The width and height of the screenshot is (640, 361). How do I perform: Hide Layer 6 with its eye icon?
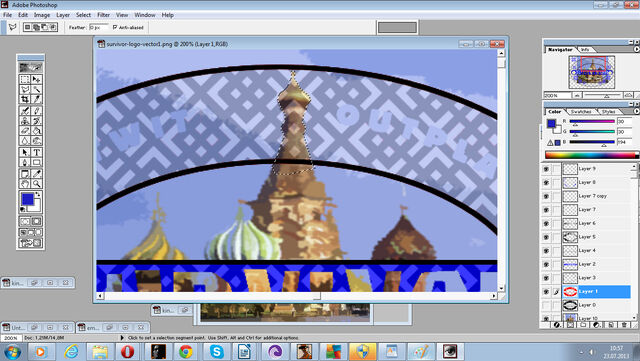546,223
